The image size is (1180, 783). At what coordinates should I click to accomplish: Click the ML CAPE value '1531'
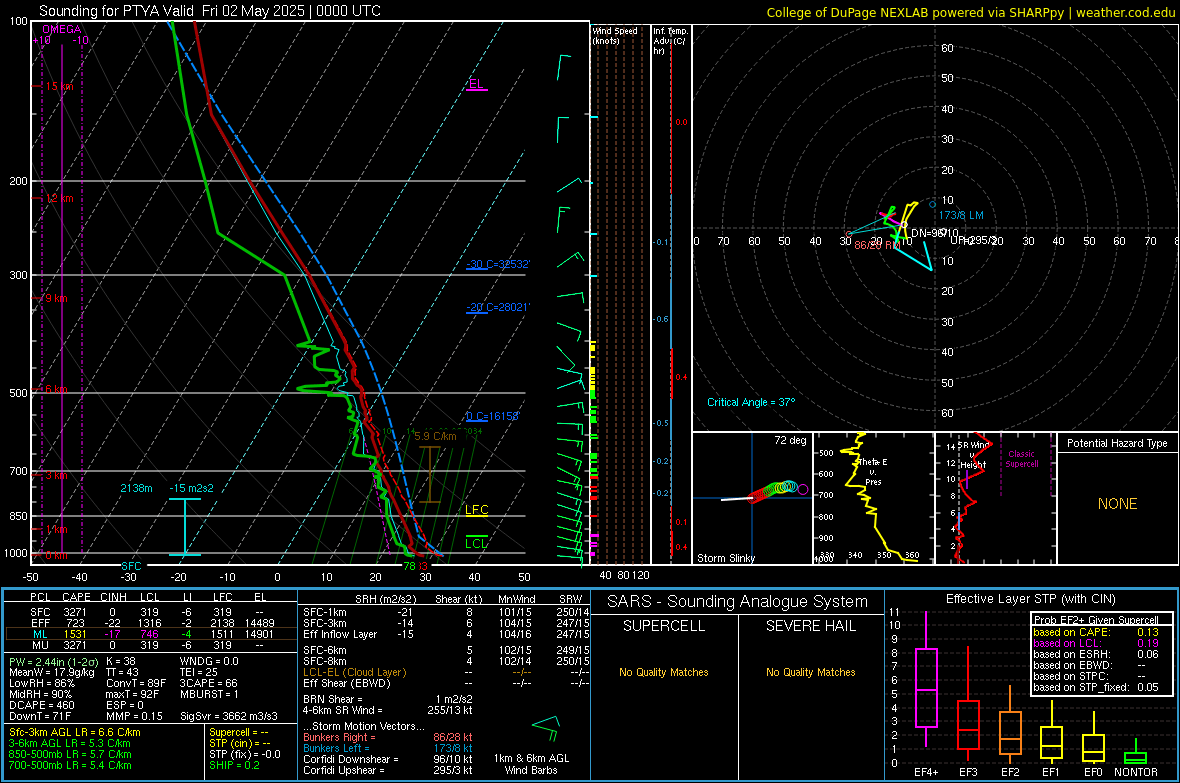coord(76,634)
